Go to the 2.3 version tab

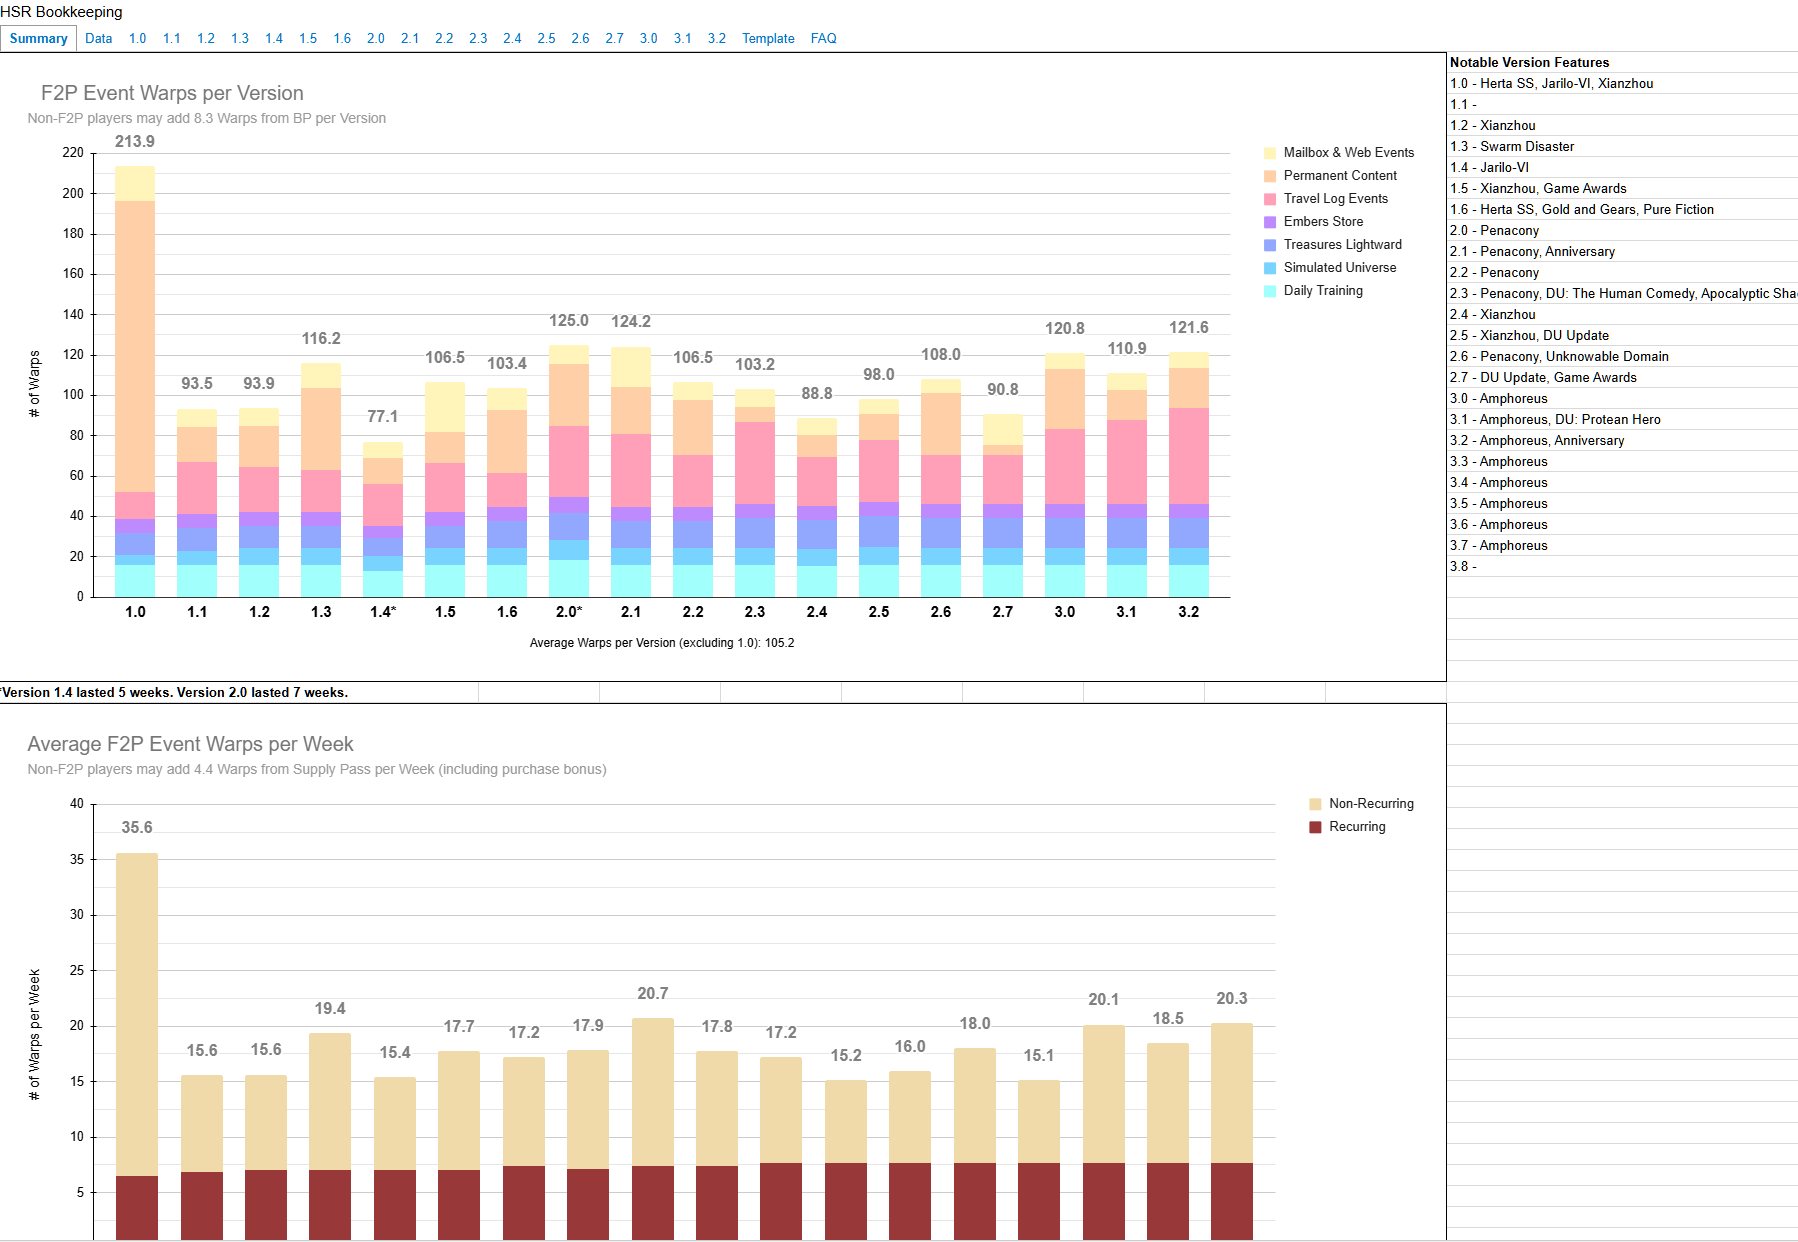[x=478, y=38]
